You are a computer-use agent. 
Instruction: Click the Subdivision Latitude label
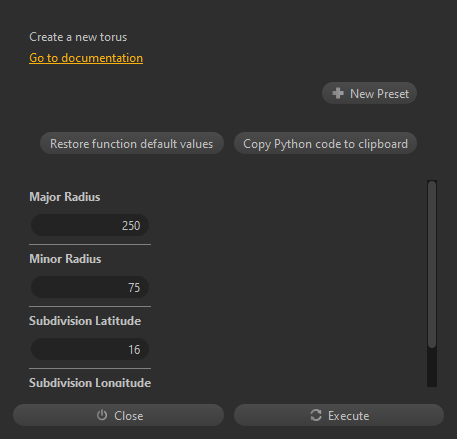click(85, 321)
